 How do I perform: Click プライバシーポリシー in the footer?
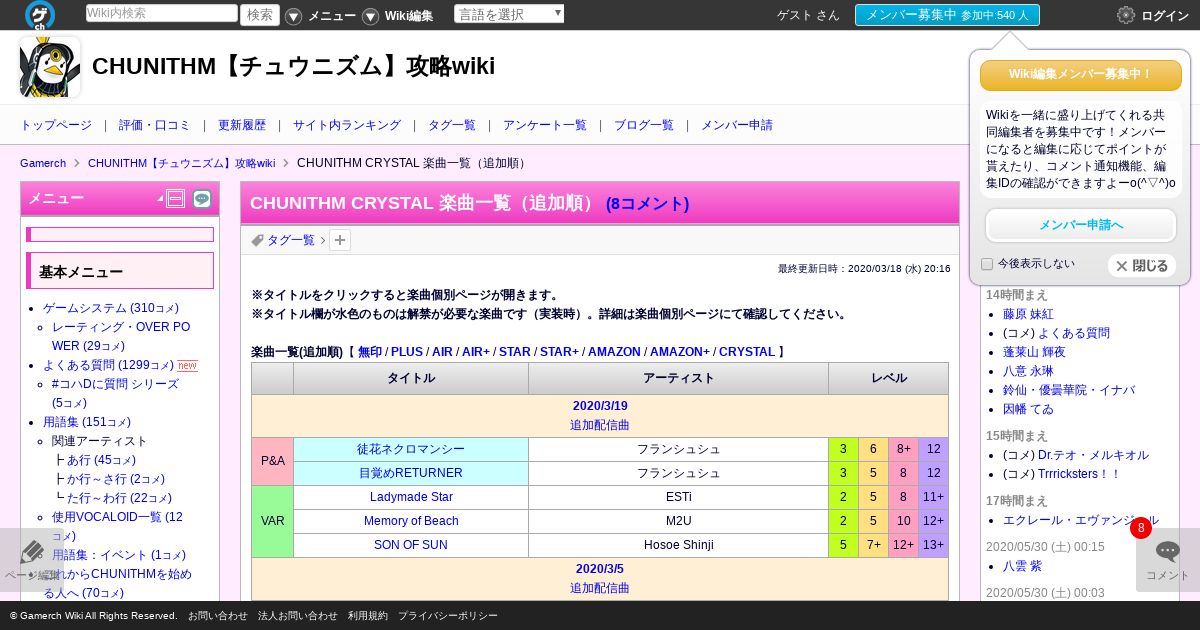448,616
